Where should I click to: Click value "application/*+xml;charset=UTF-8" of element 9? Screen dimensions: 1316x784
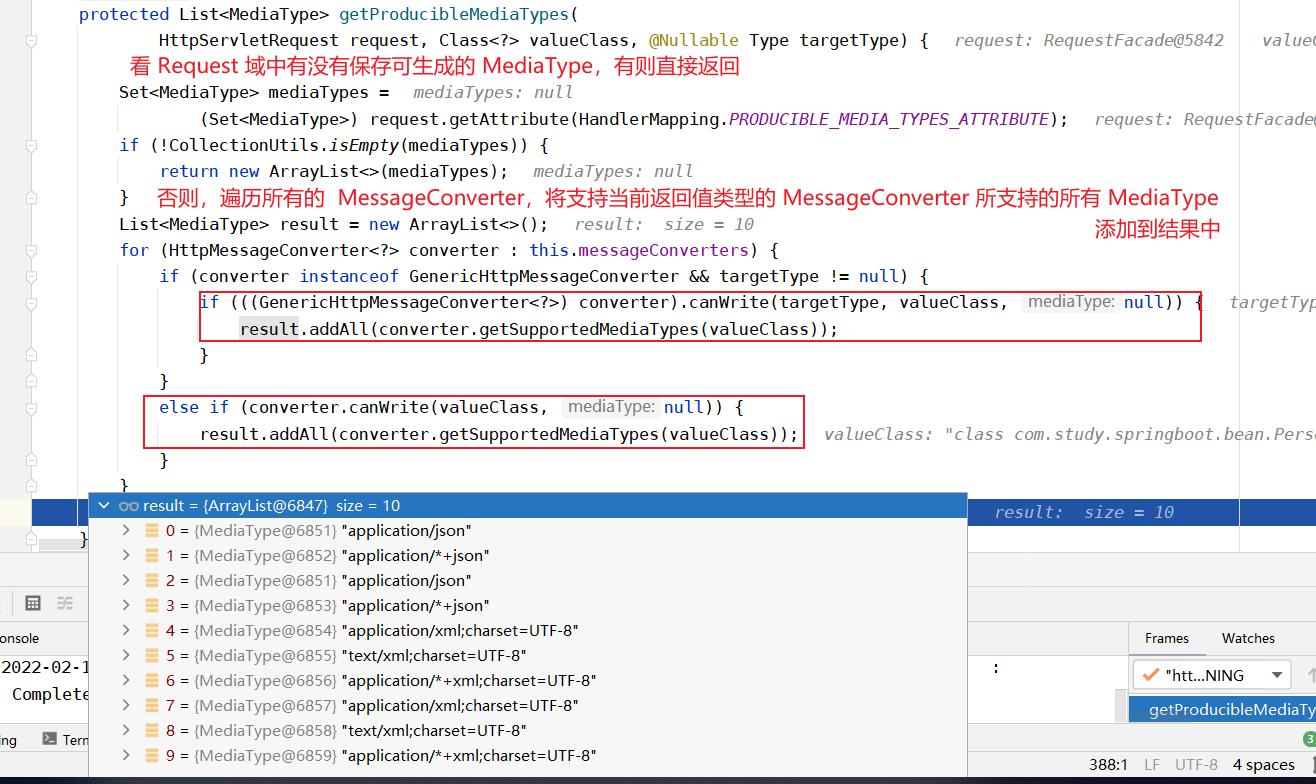coord(469,756)
